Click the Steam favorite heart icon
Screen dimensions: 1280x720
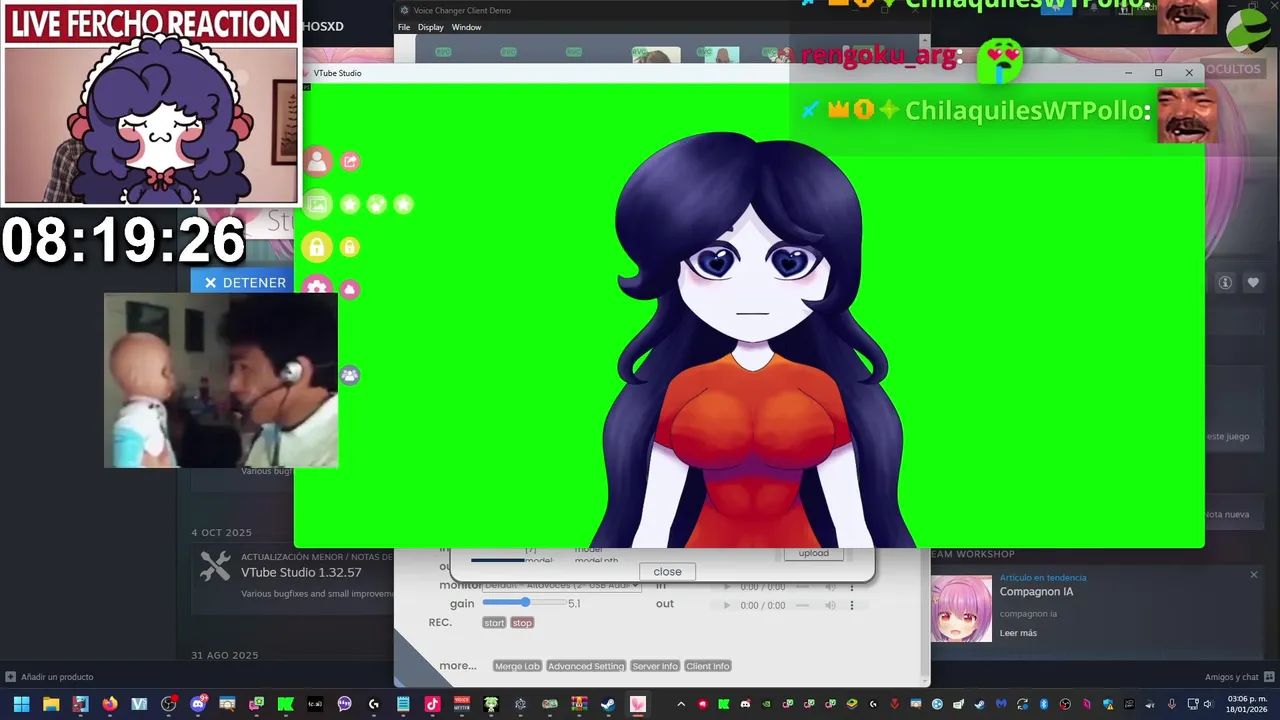pyautogui.click(x=1253, y=283)
